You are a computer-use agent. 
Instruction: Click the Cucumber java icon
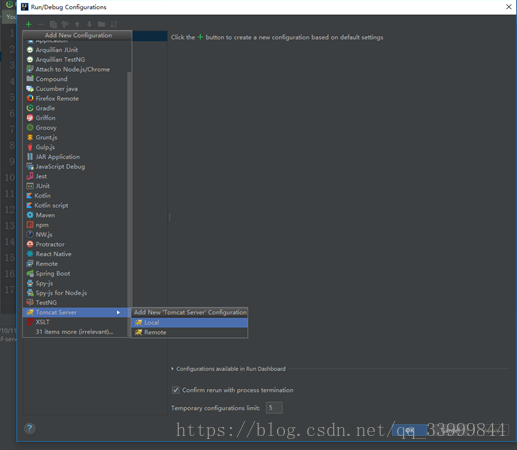(x=30, y=89)
